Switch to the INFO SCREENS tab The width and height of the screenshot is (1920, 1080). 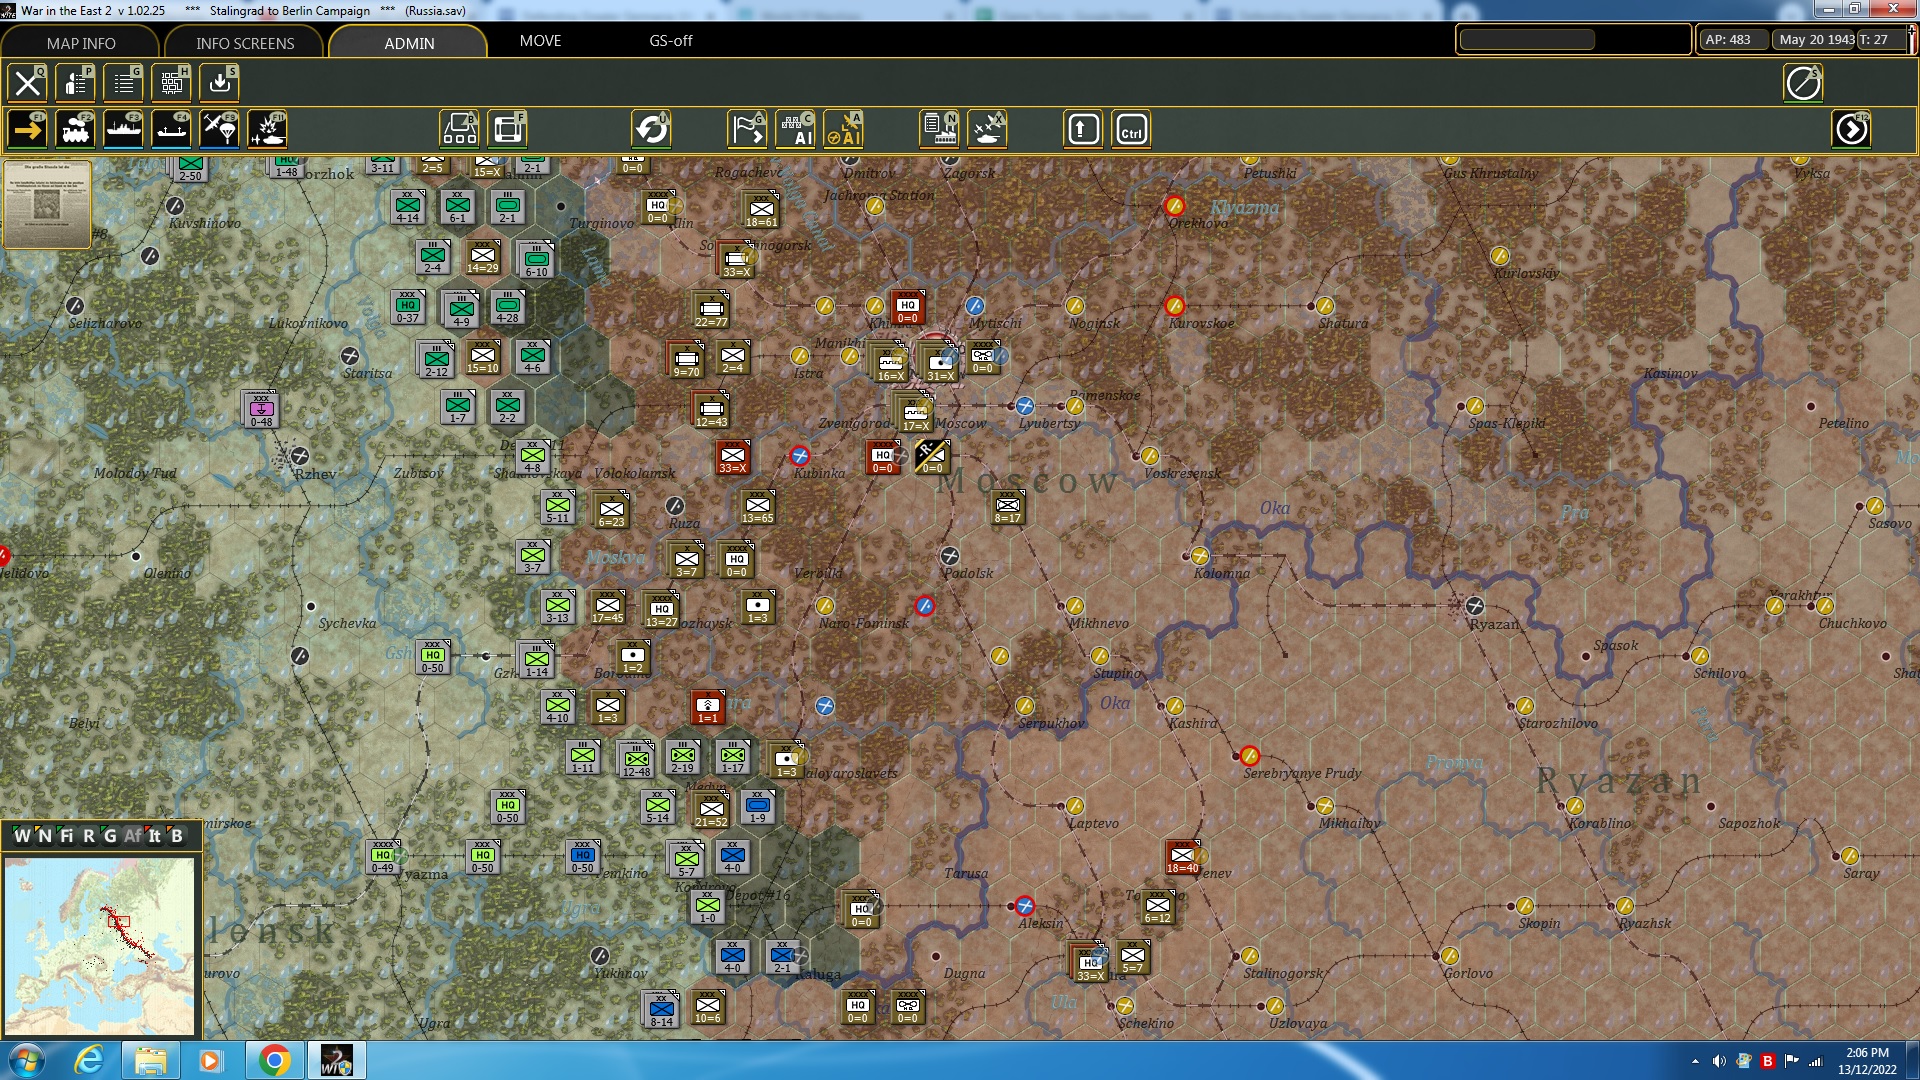click(243, 43)
